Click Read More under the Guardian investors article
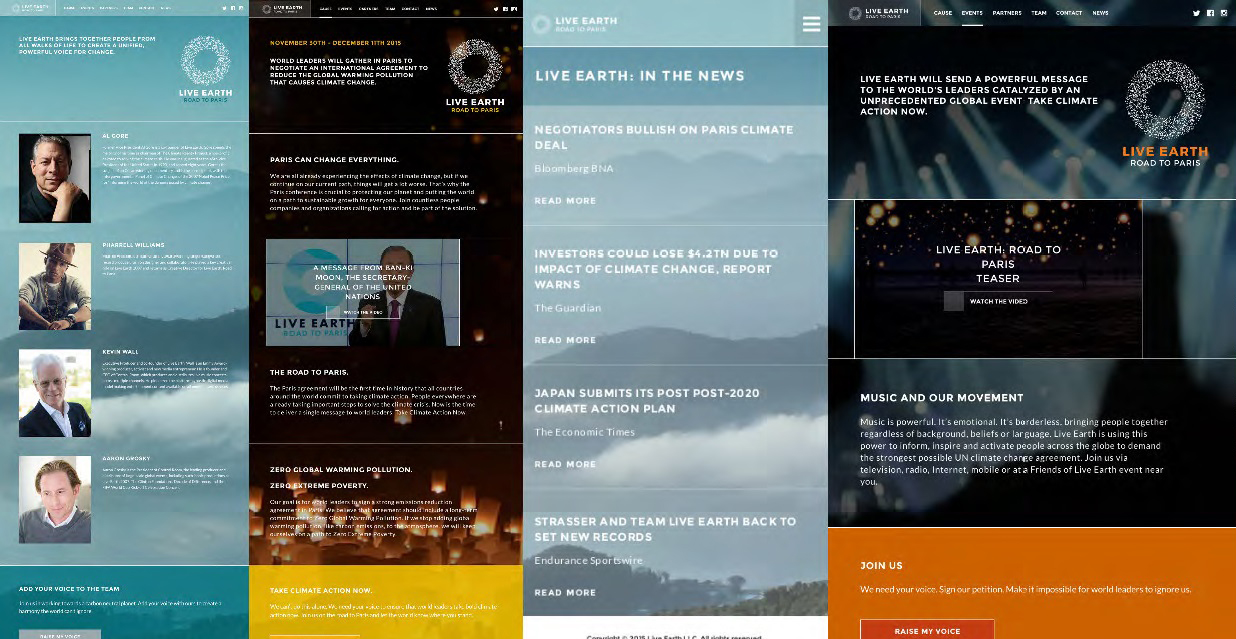 (x=565, y=340)
